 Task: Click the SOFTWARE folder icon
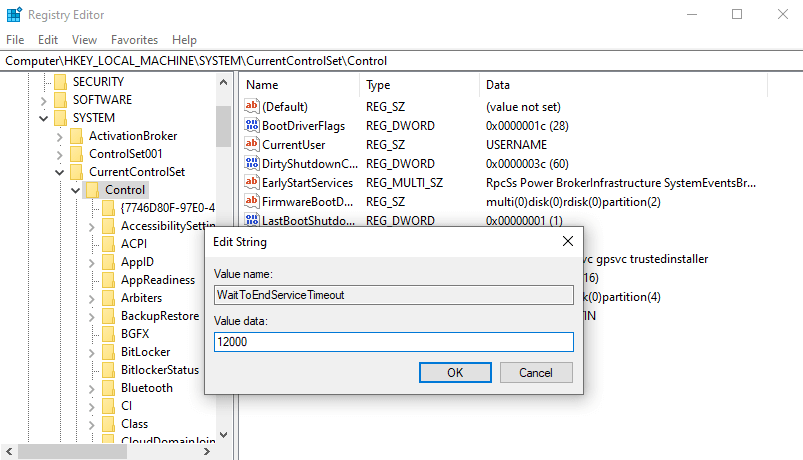(60, 99)
